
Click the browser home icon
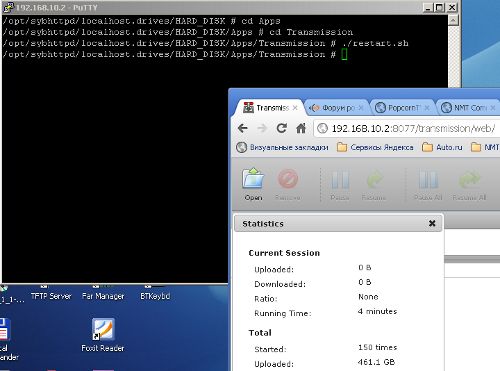pyautogui.click(x=301, y=128)
